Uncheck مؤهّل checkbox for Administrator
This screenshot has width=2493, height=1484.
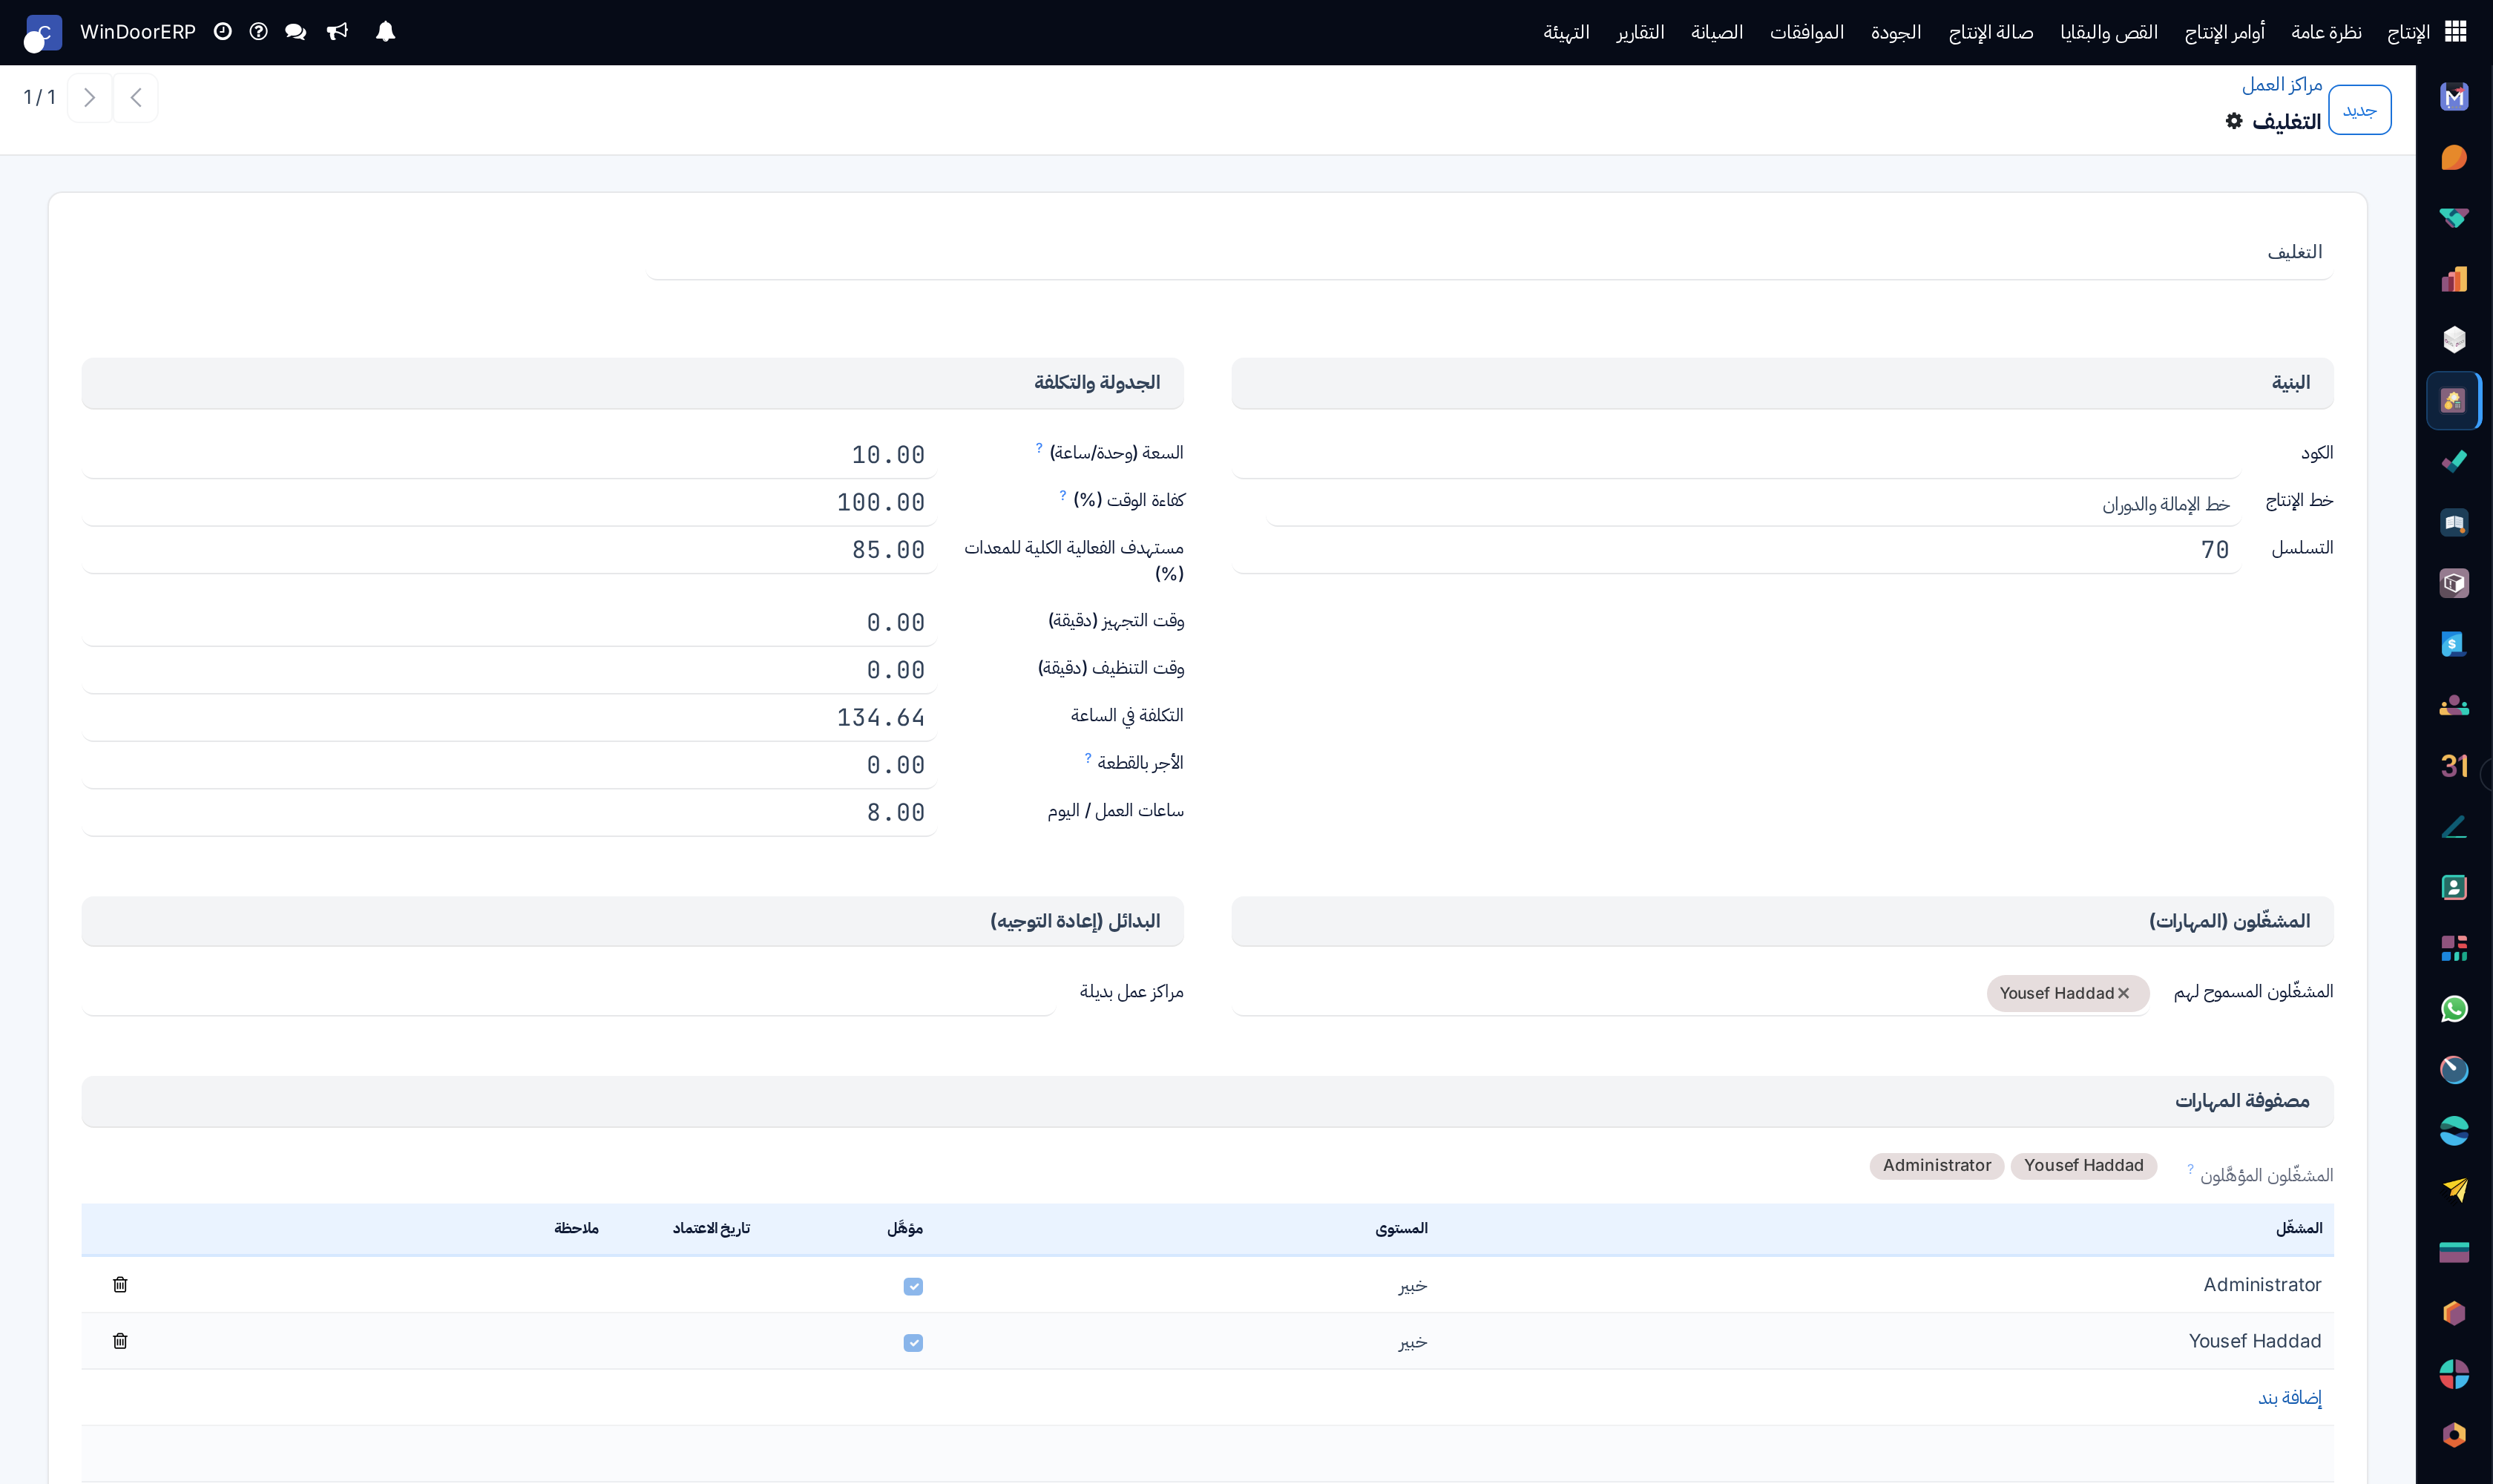913,1286
